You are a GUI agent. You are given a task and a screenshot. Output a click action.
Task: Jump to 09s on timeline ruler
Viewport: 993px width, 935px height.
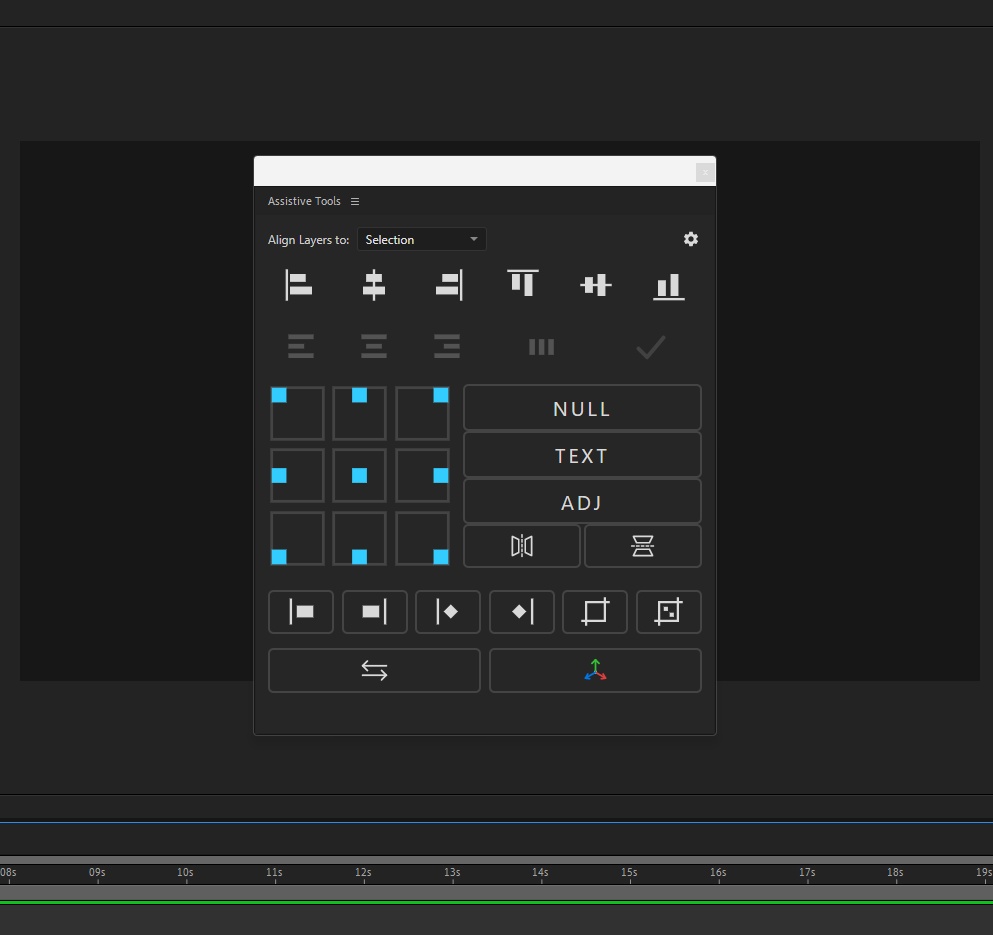(97, 872)
